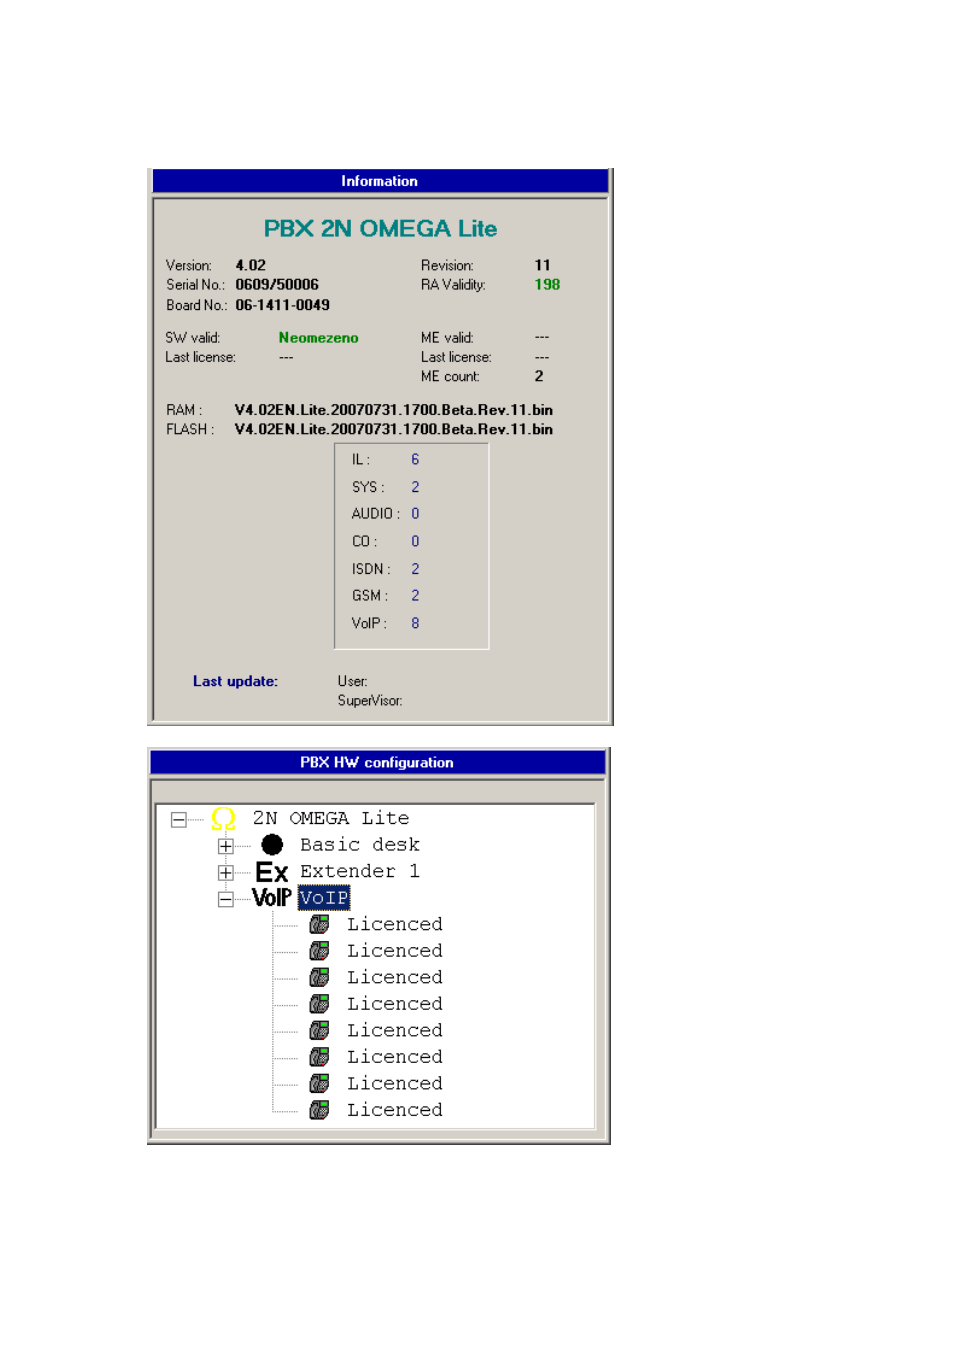Click serial number 0609/50006
The width and height of the screenshot is (955, 1350).
277,285
